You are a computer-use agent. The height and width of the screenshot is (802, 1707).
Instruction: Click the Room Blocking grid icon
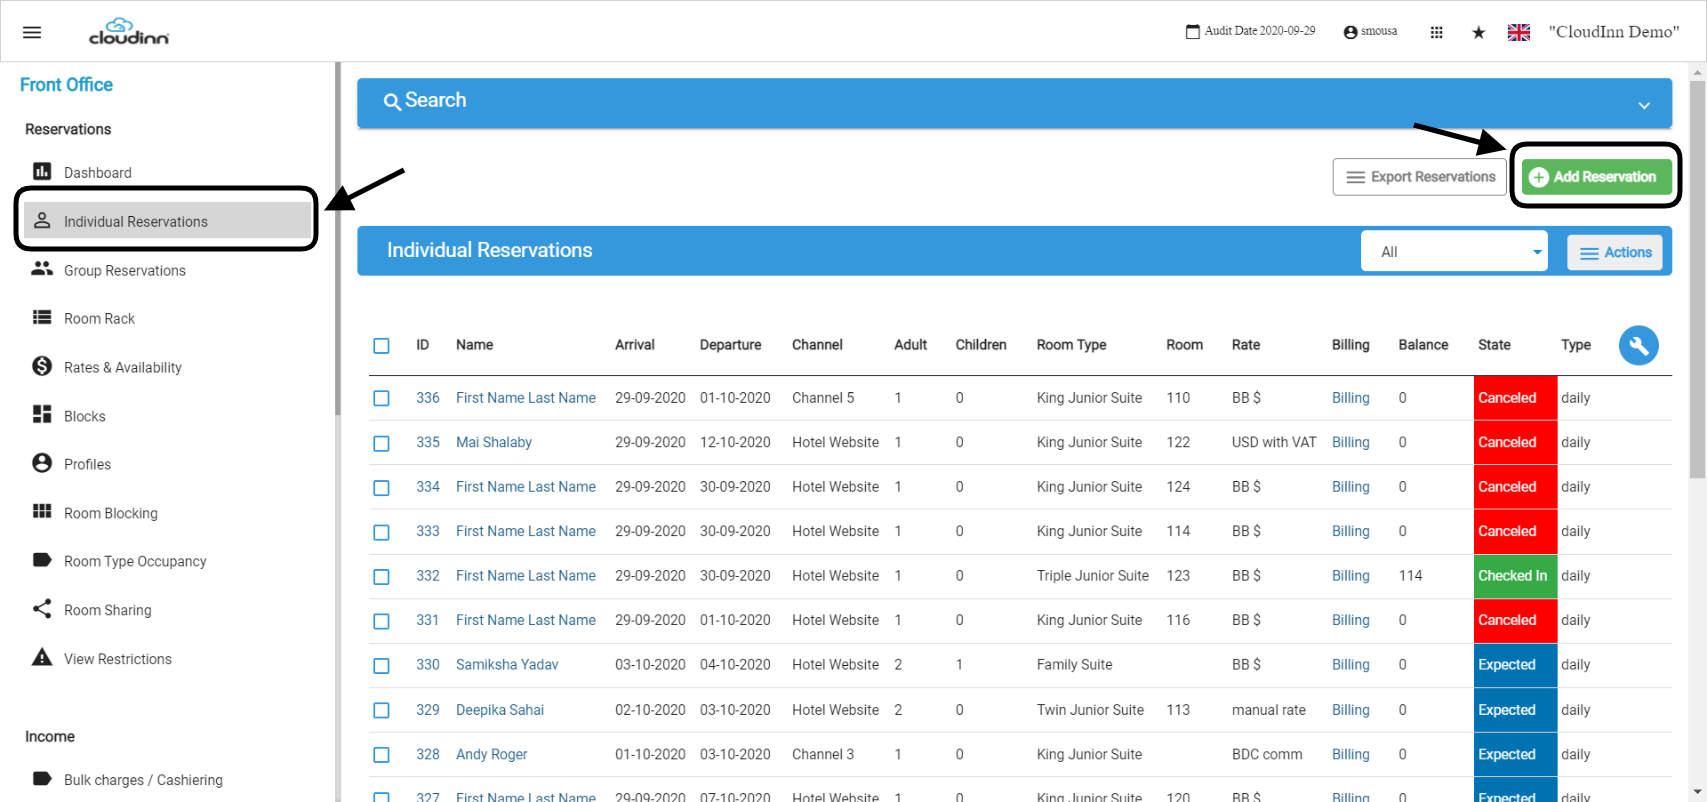[42, 511]
